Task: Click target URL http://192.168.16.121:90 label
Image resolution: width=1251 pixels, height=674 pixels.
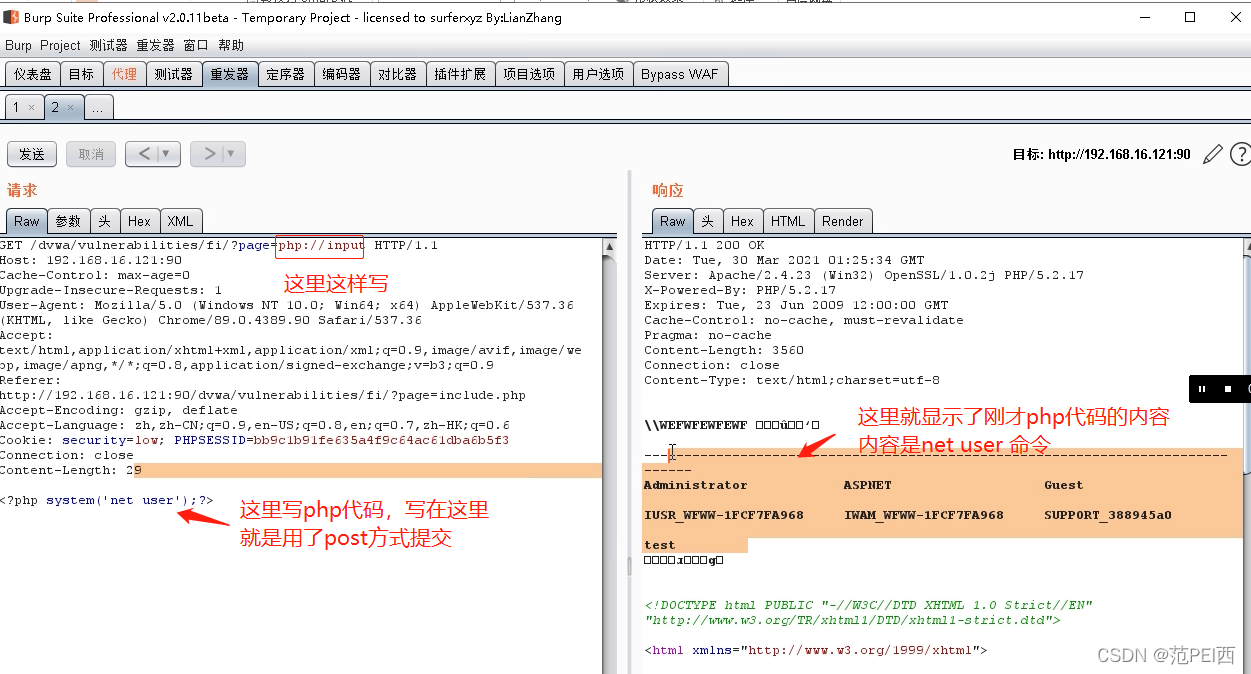Action: coord(1101,154)
